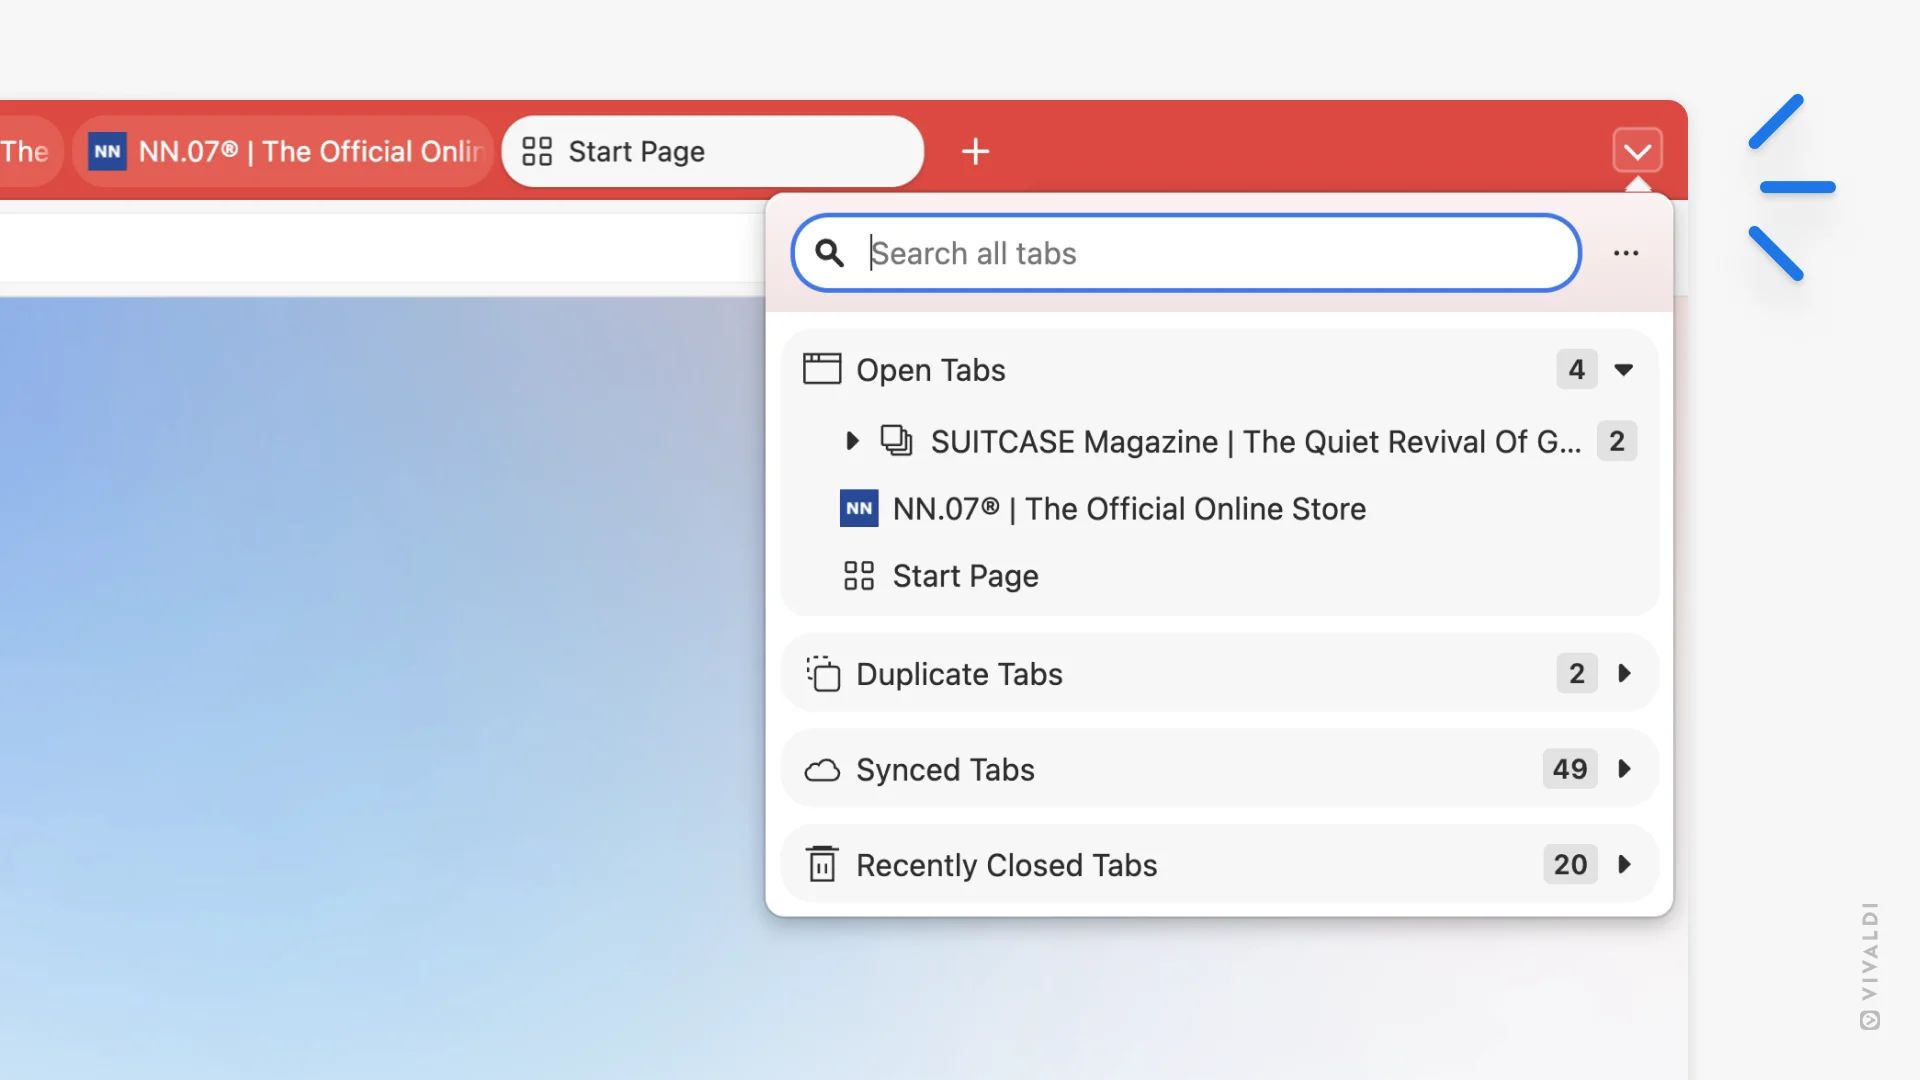
Task: Expand the SUITCASE Magazine tab stack
Action: tap(852, 441)
